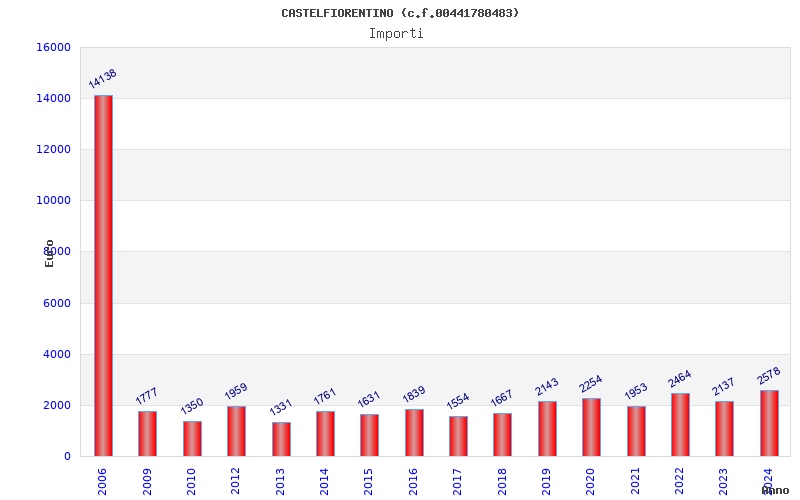This screenshot has width=800, height=500.
Task: Click the y-axis tick label 2000
Action: coord(56,405)
